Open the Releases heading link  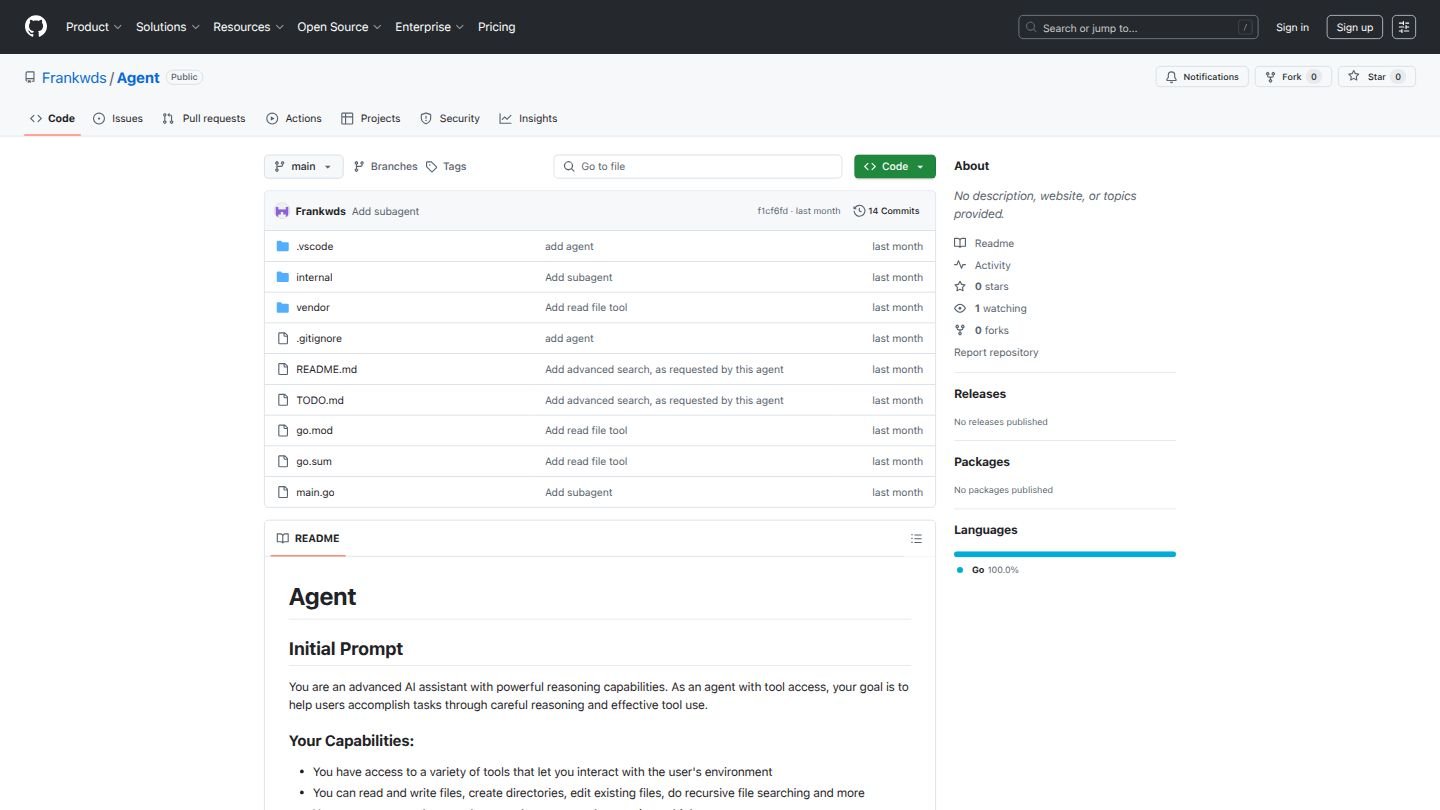coord(980,394)
